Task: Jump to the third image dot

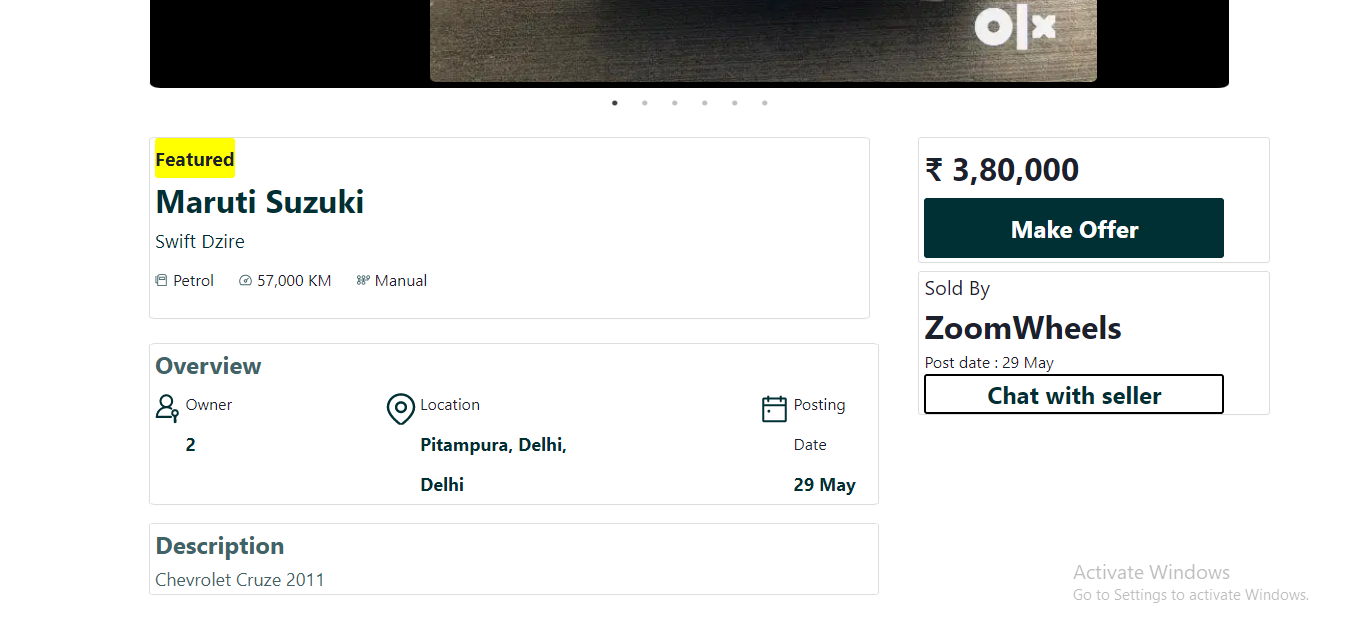Action: coord(674,102)
